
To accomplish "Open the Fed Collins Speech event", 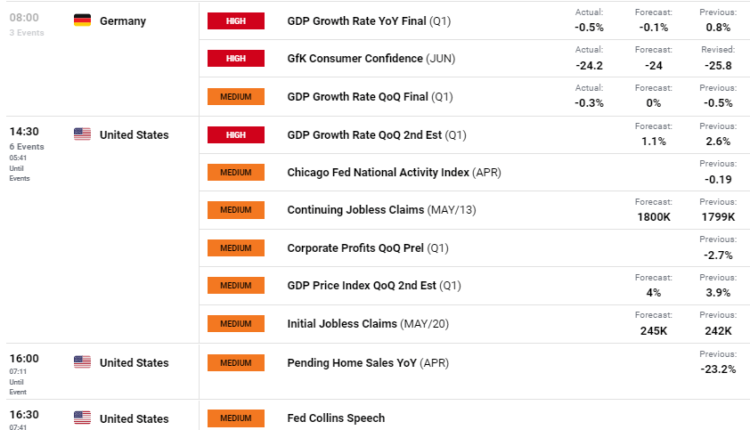I will tap(335, 418).
